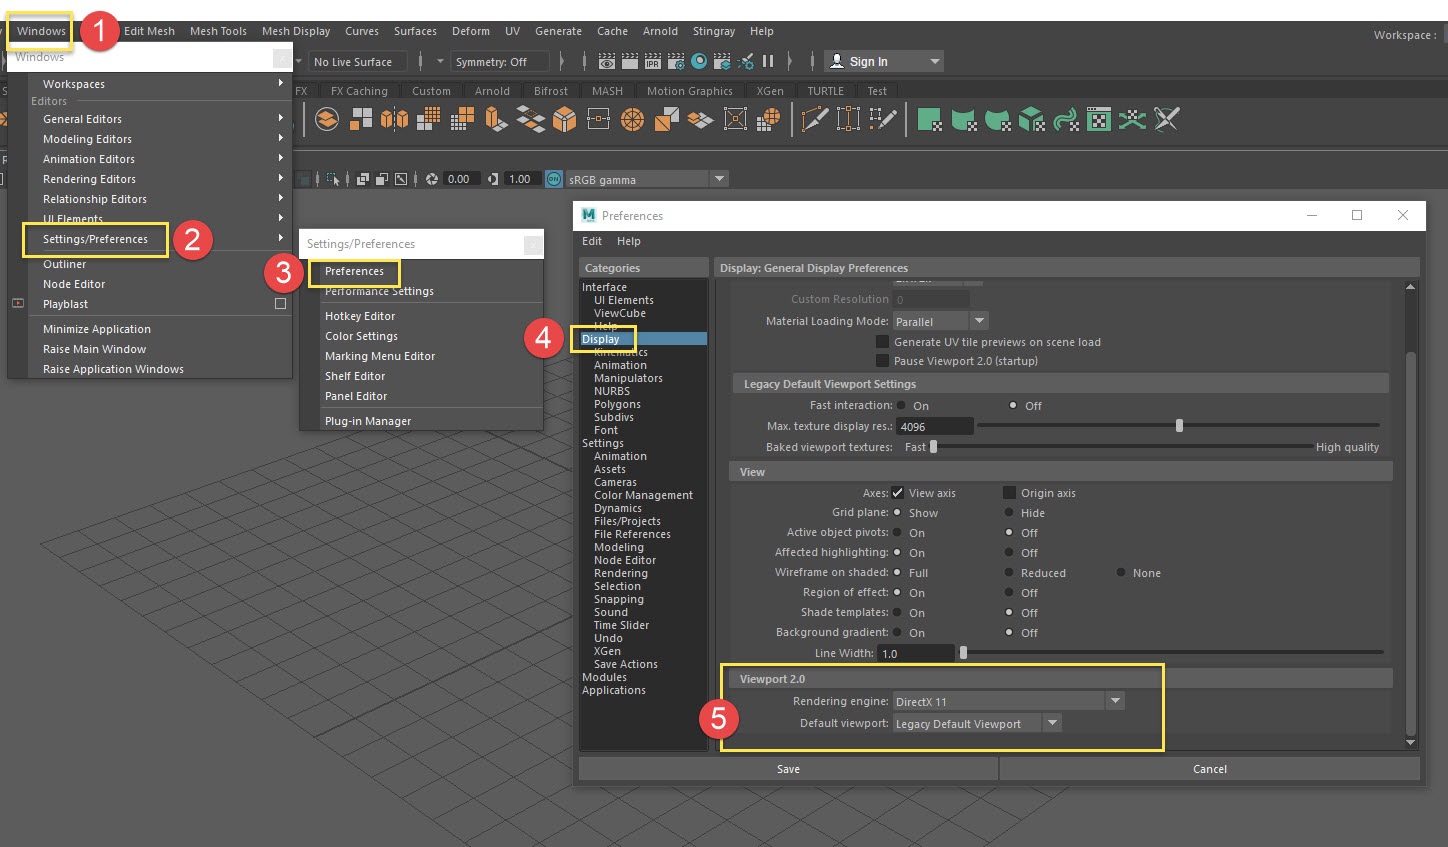The width and height of the screenshot is (1448, 847).
Task: Enable Generate UV tile previews on scene load
Action: [x=882, y=341]
